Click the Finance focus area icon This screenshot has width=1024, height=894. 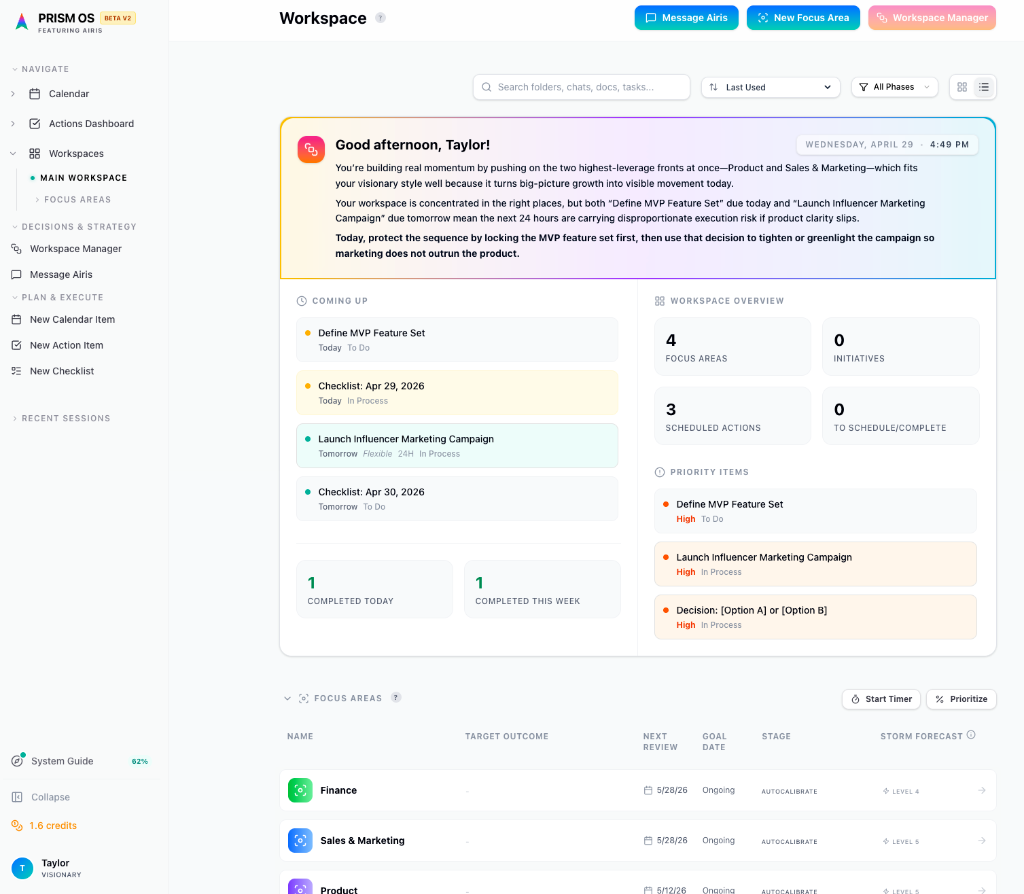tap(300, 790)
